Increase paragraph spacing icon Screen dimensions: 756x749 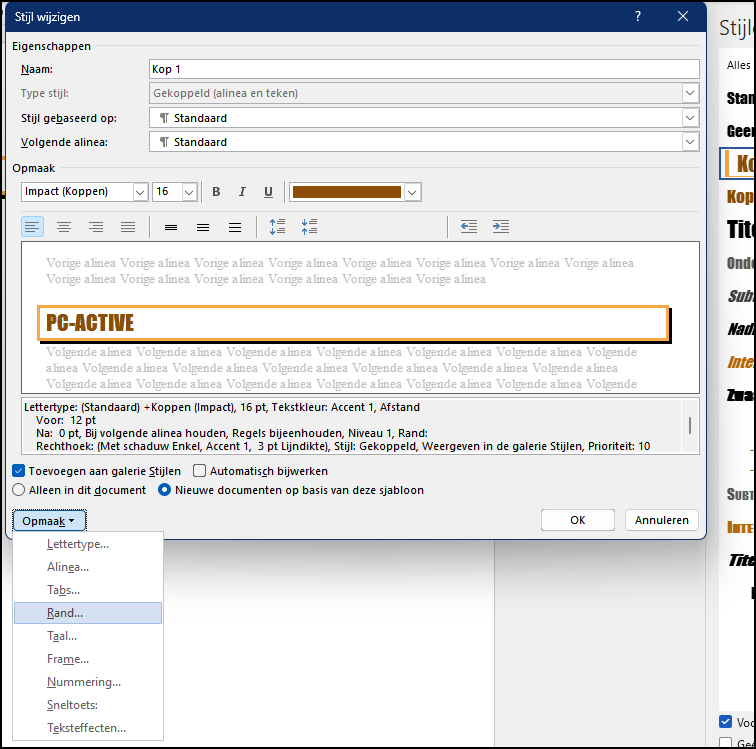pos(277,227)
